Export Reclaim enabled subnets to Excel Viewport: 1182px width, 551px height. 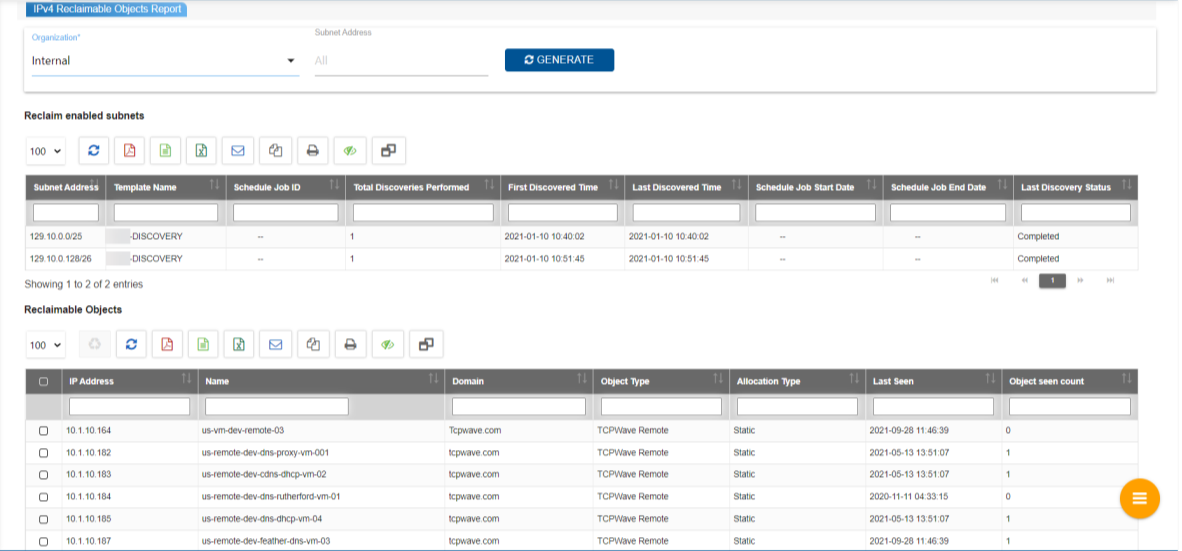(x=202, y=151)
